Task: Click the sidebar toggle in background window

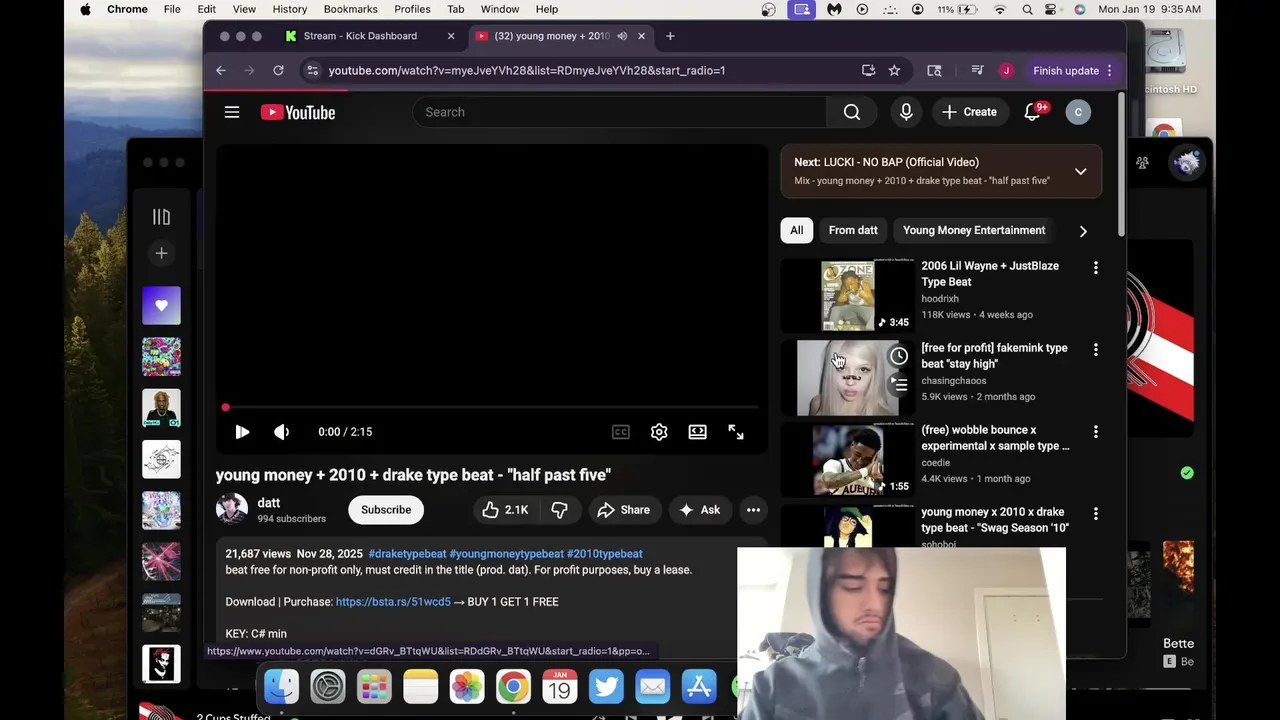Action: [161, 217]
